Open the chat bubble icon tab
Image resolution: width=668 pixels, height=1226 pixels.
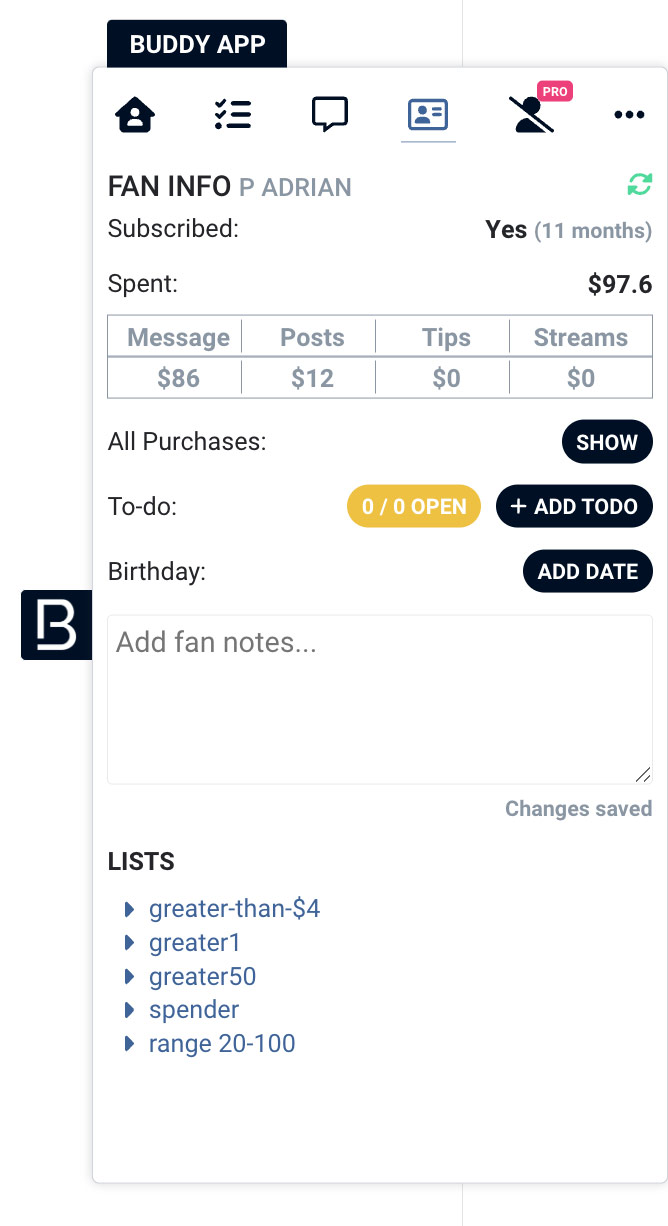[x=330, y=114]
